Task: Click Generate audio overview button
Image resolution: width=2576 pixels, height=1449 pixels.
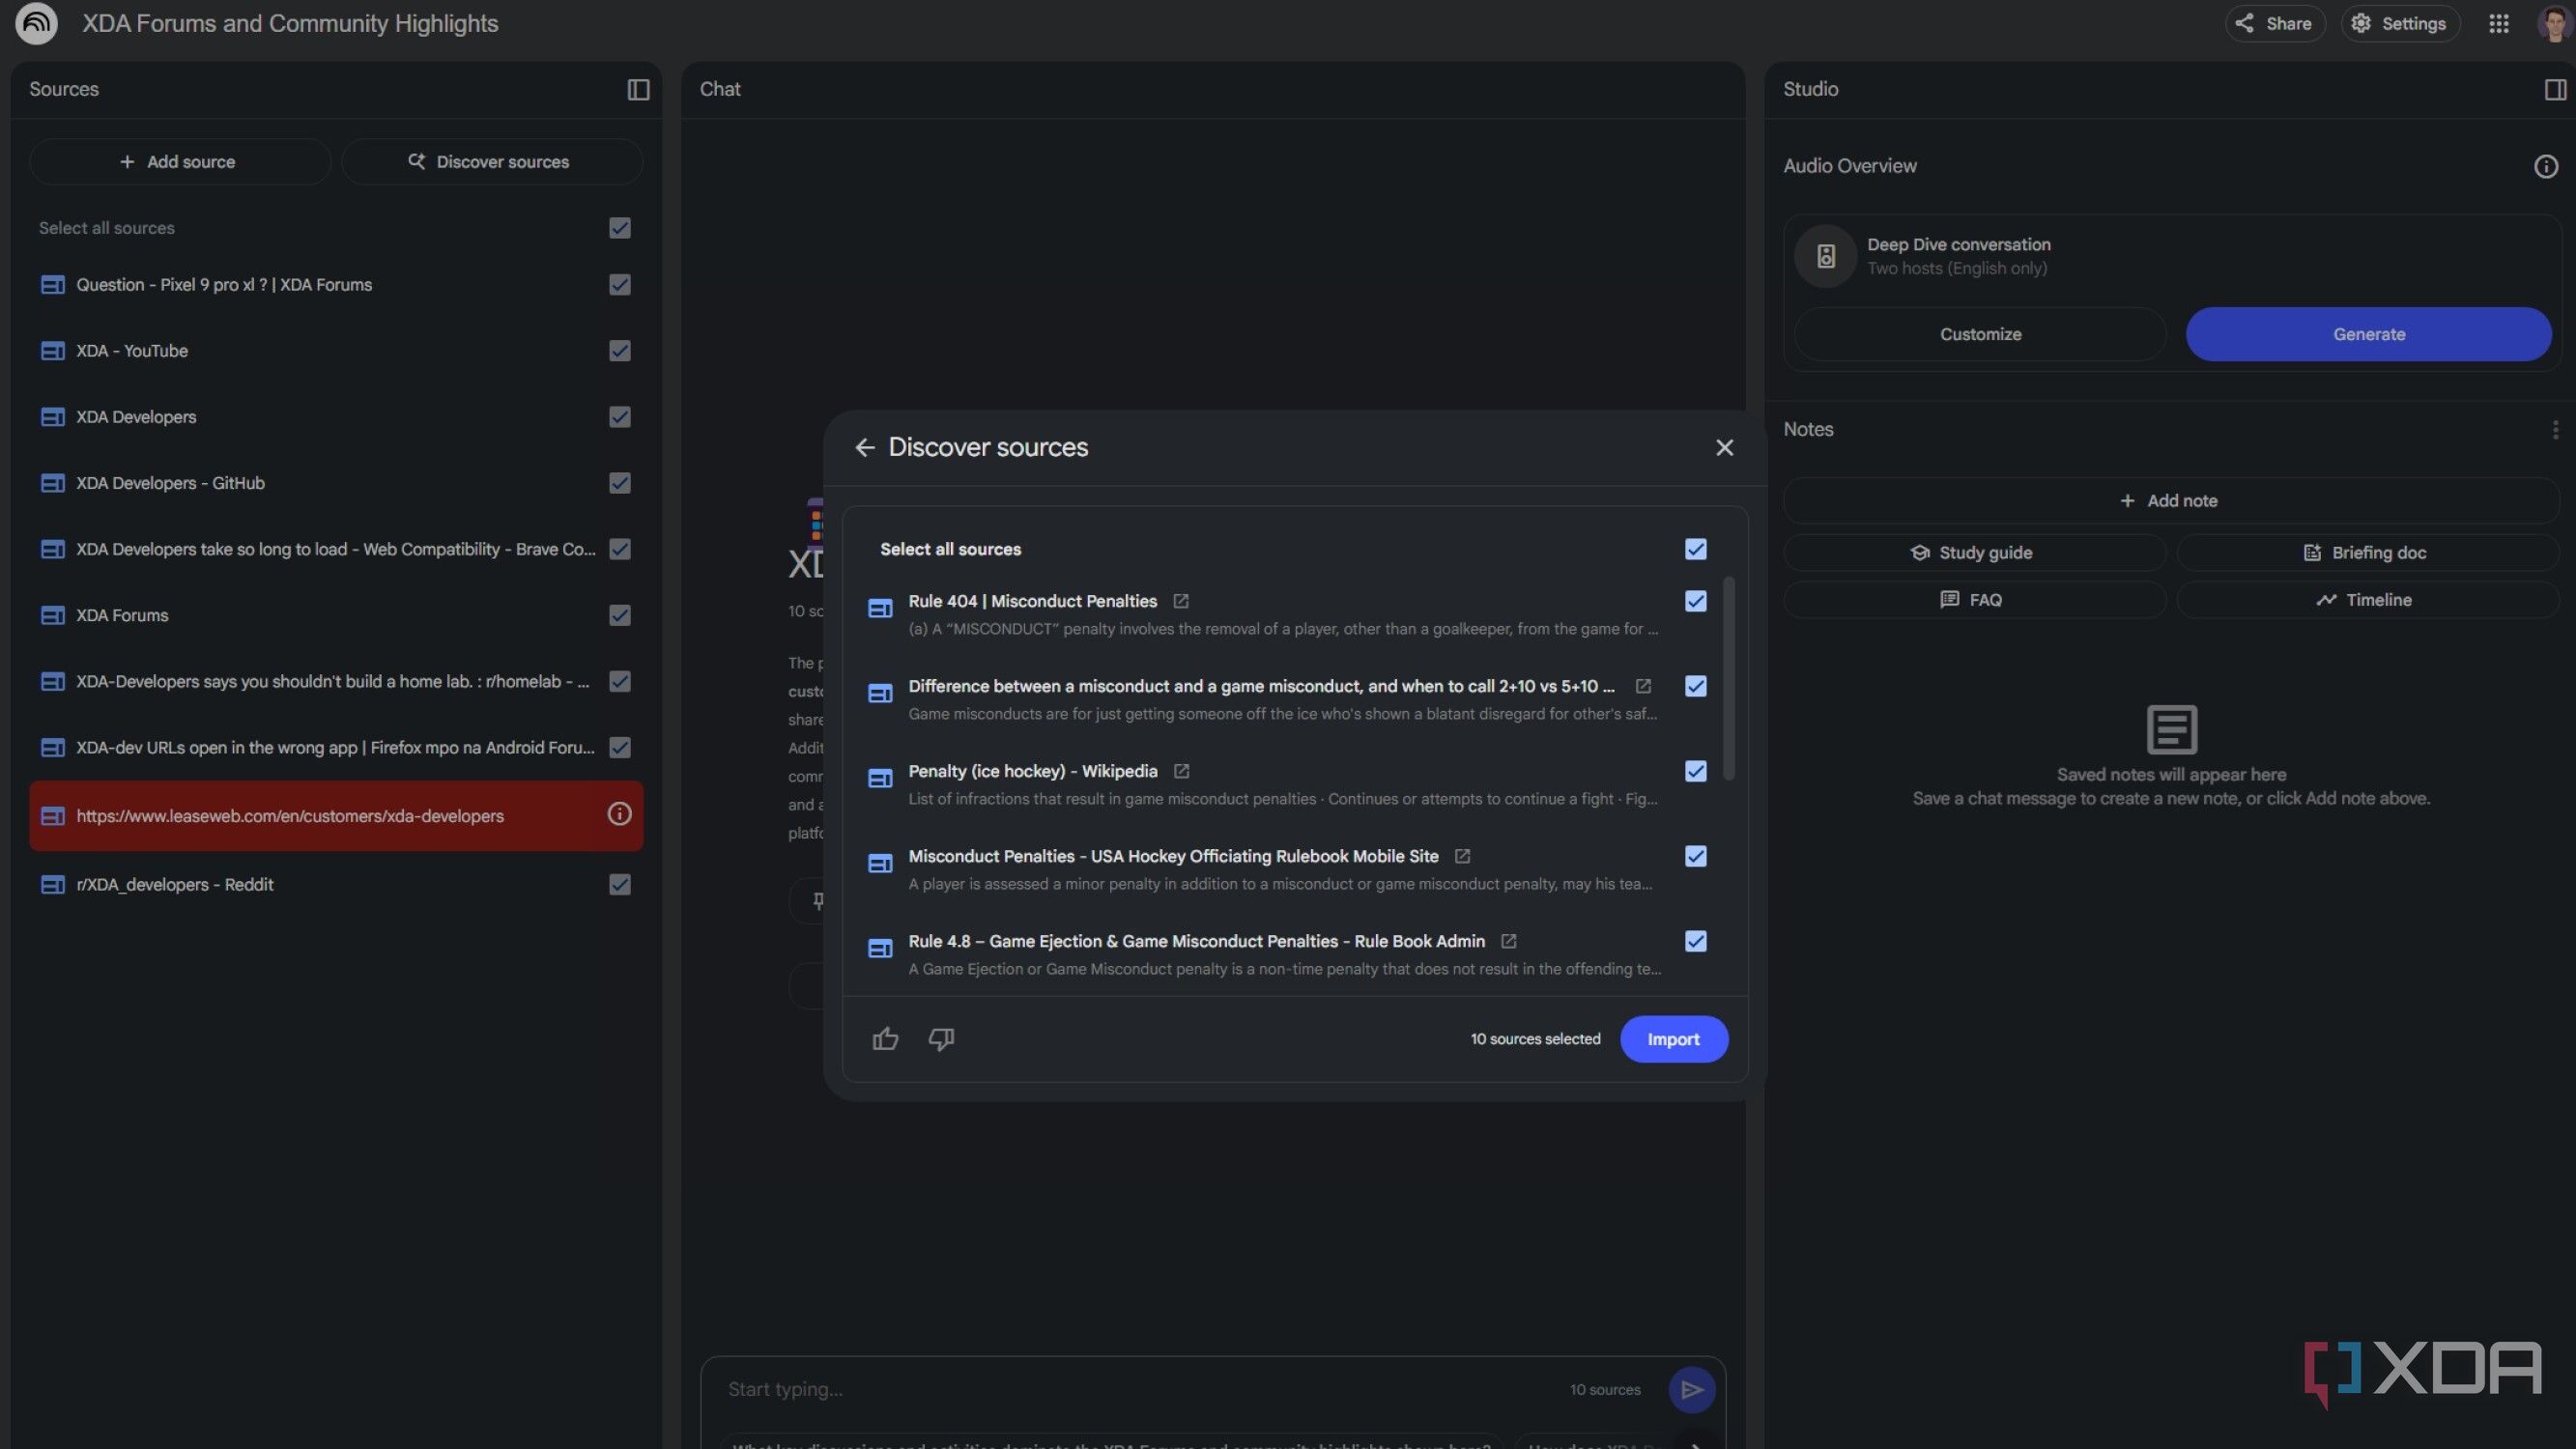Action: [2368, 334]
